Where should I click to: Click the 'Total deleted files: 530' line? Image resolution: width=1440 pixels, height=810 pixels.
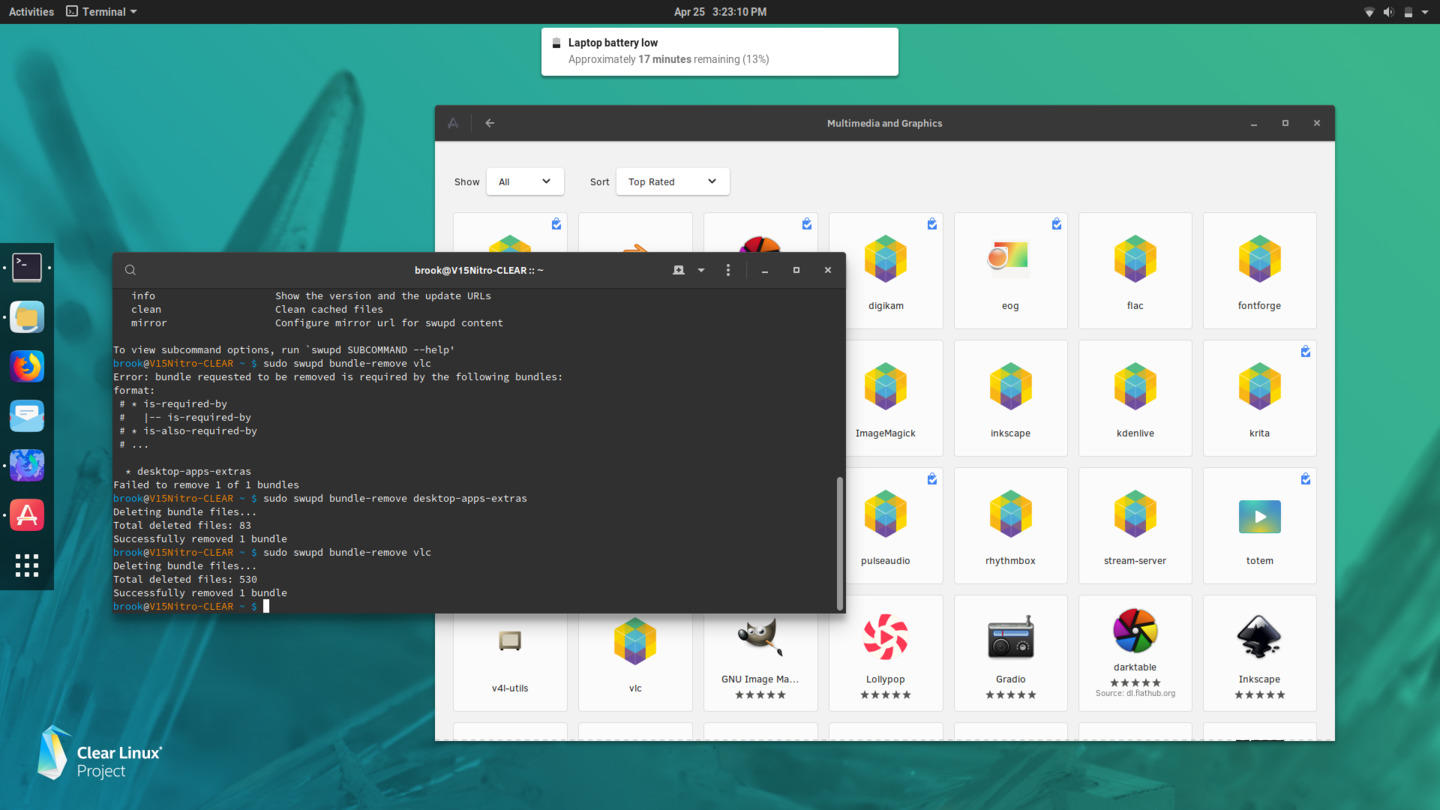pyautogui.click(x=185, y=579)
